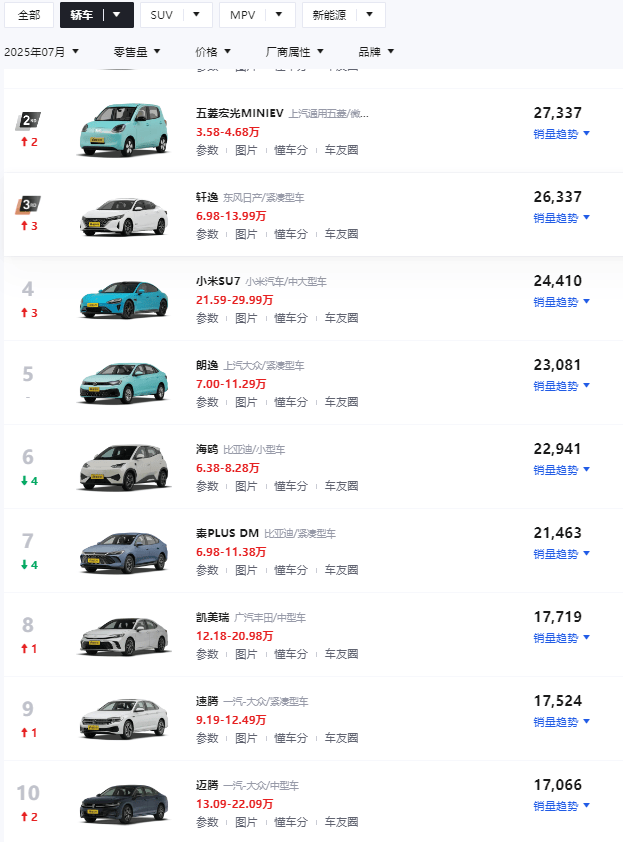623x842 pixels.
Task: Open the 轿车 category dropdown arrow
Action: (x=117, y=15)
